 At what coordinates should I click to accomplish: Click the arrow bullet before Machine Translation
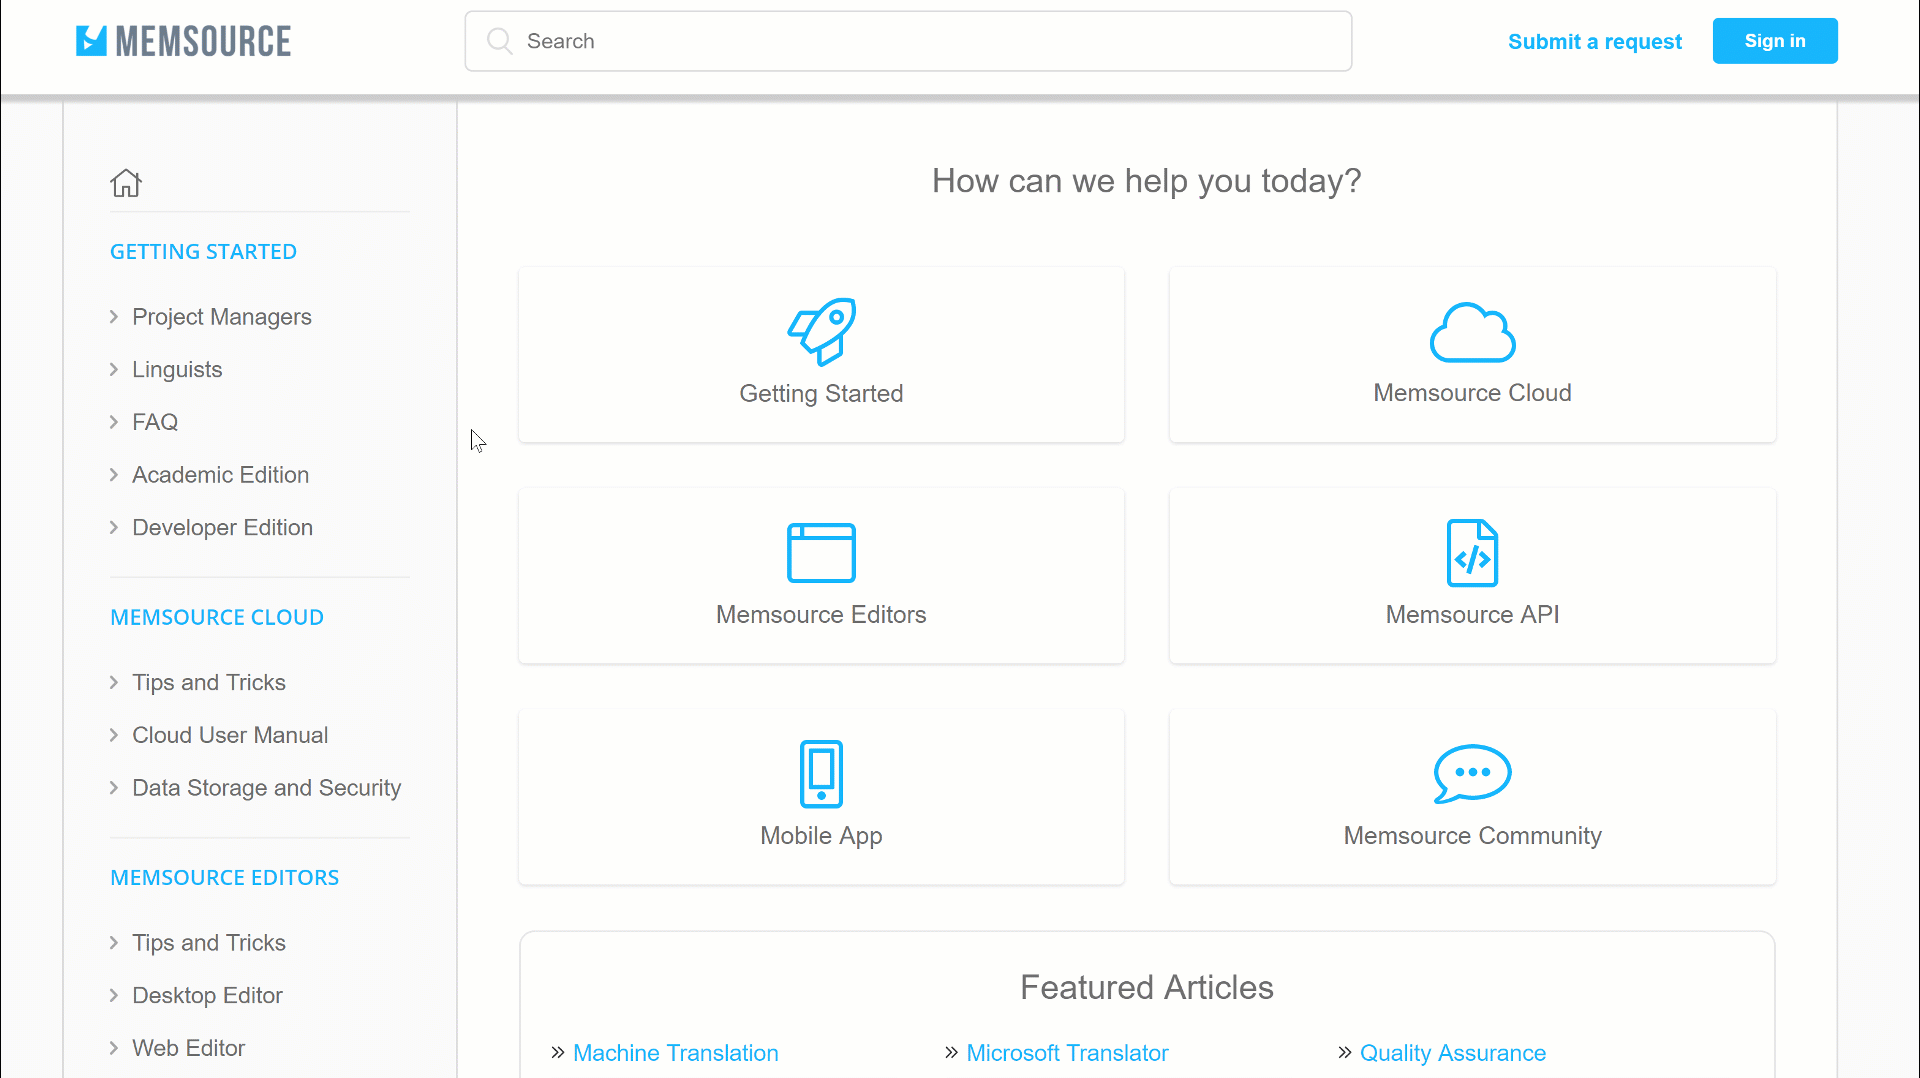click(558, 1053)
